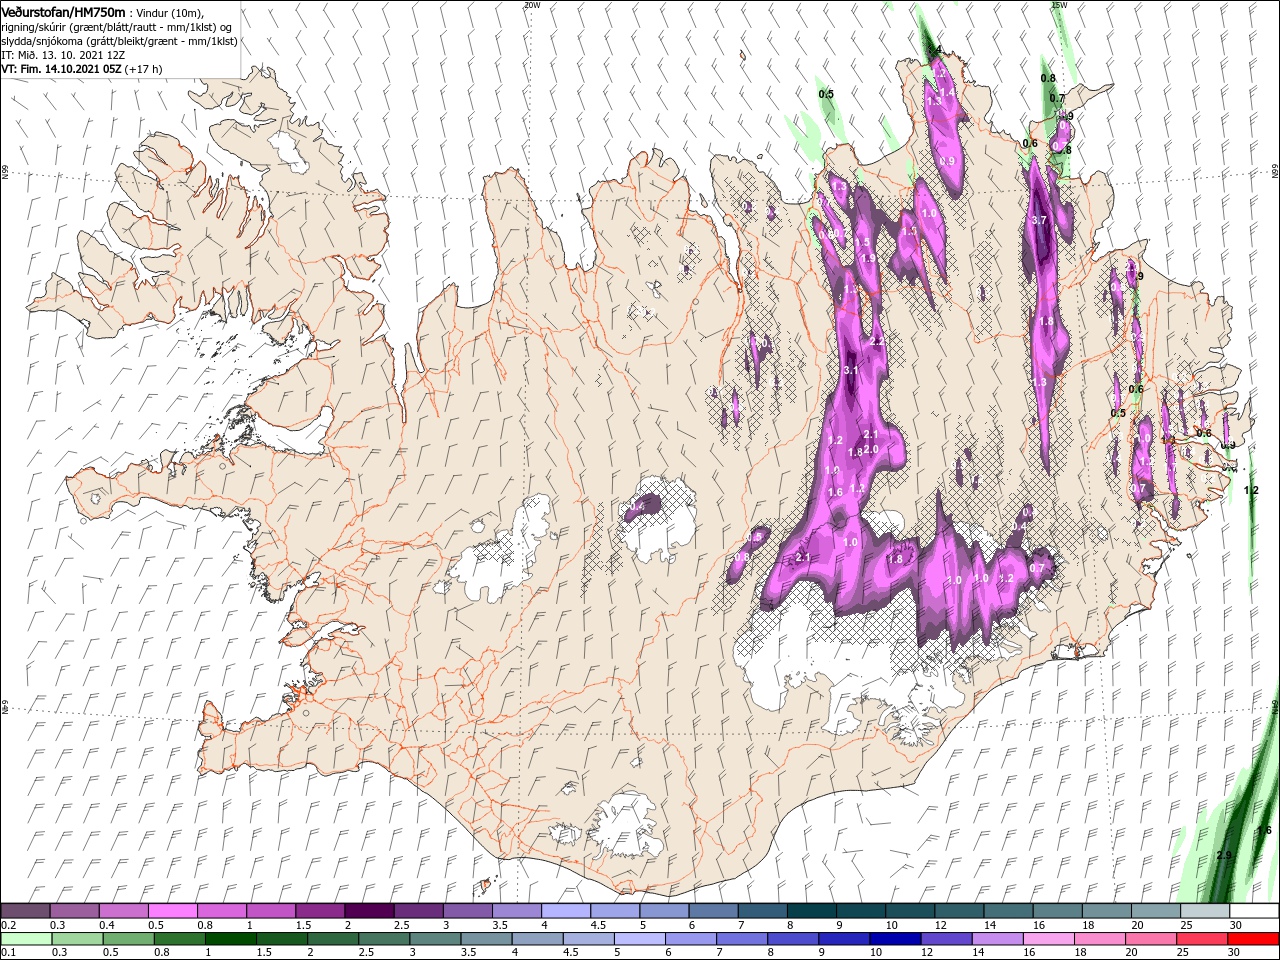Pick the darkest purple swatch starting at 2
Screen dimensions: 1280x960
369,911
